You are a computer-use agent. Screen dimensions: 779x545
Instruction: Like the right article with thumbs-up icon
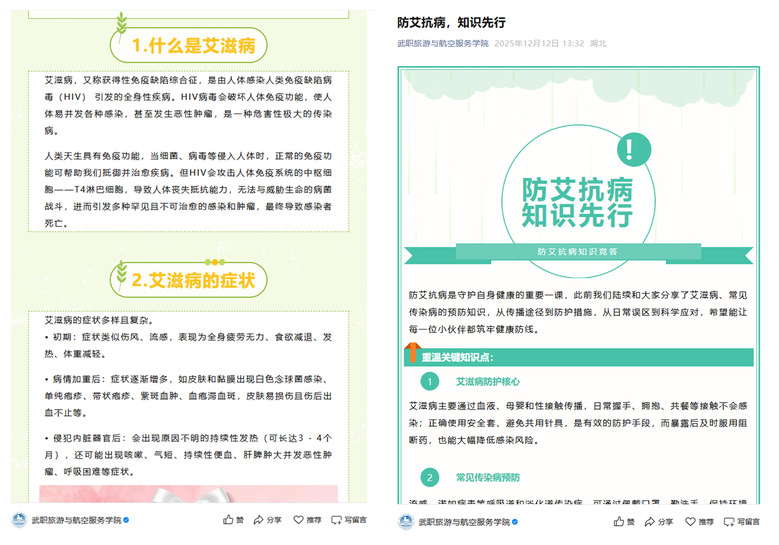620,521
